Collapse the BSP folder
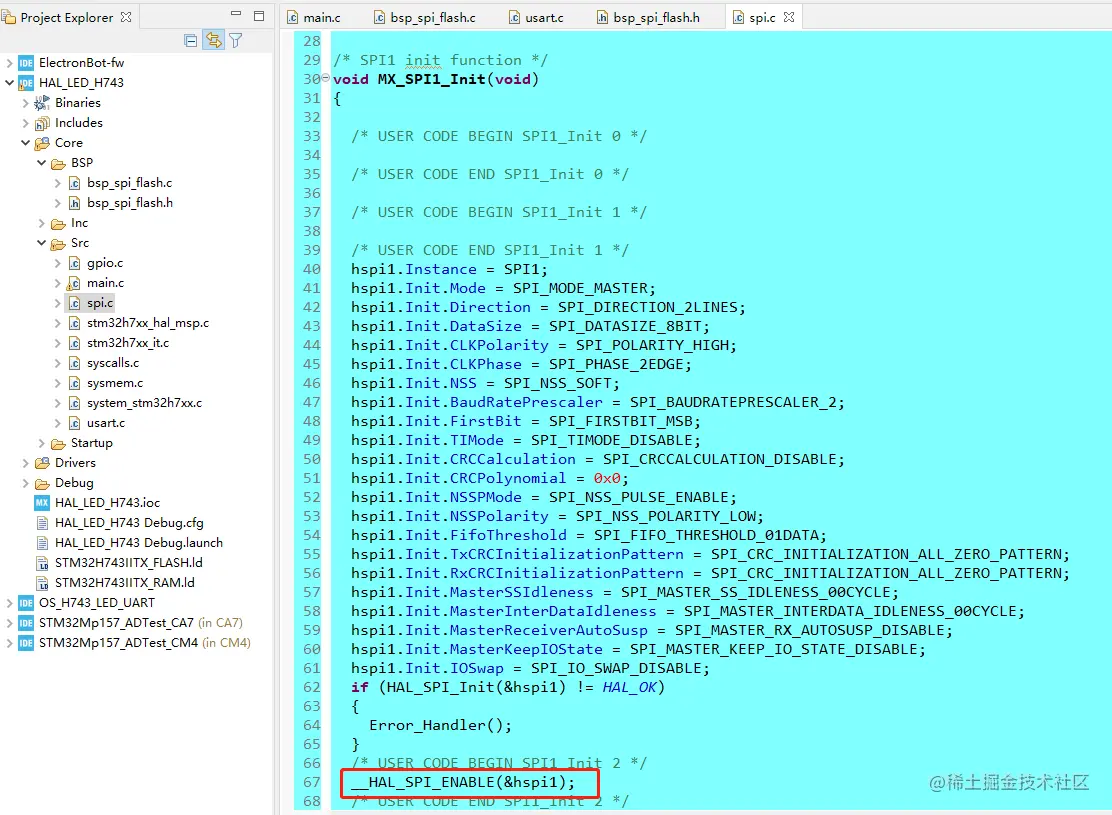This screenshot has height=815, width=1112. coord(41,162)
